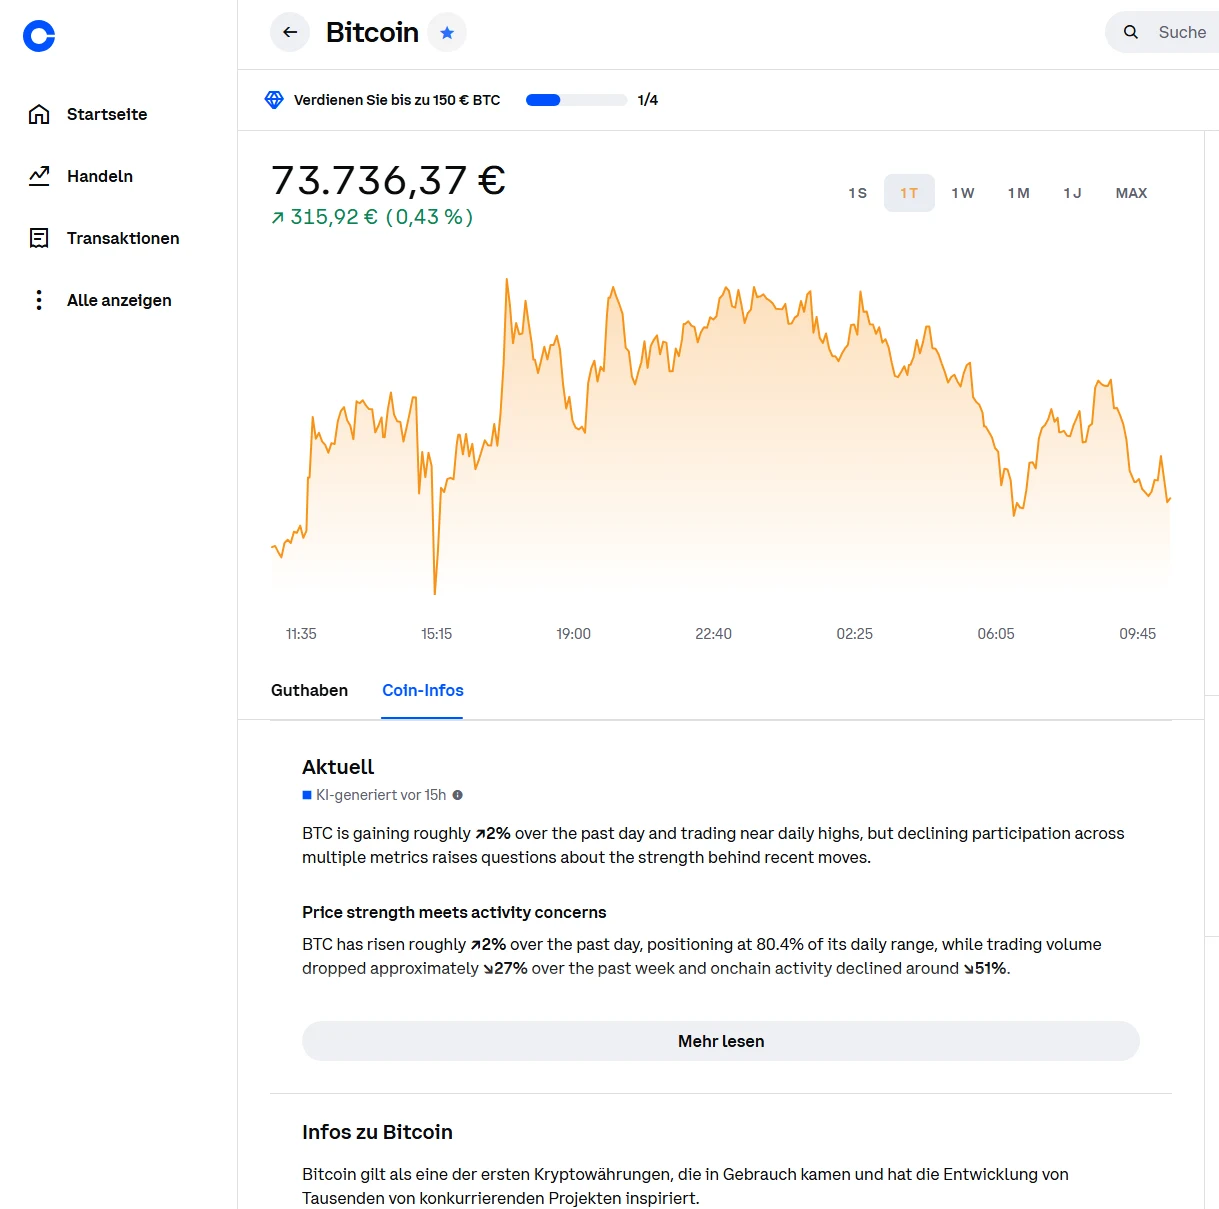Click chart time label 09:45
Viewport: 1219px width, 1209px height.
point(1138,634)
